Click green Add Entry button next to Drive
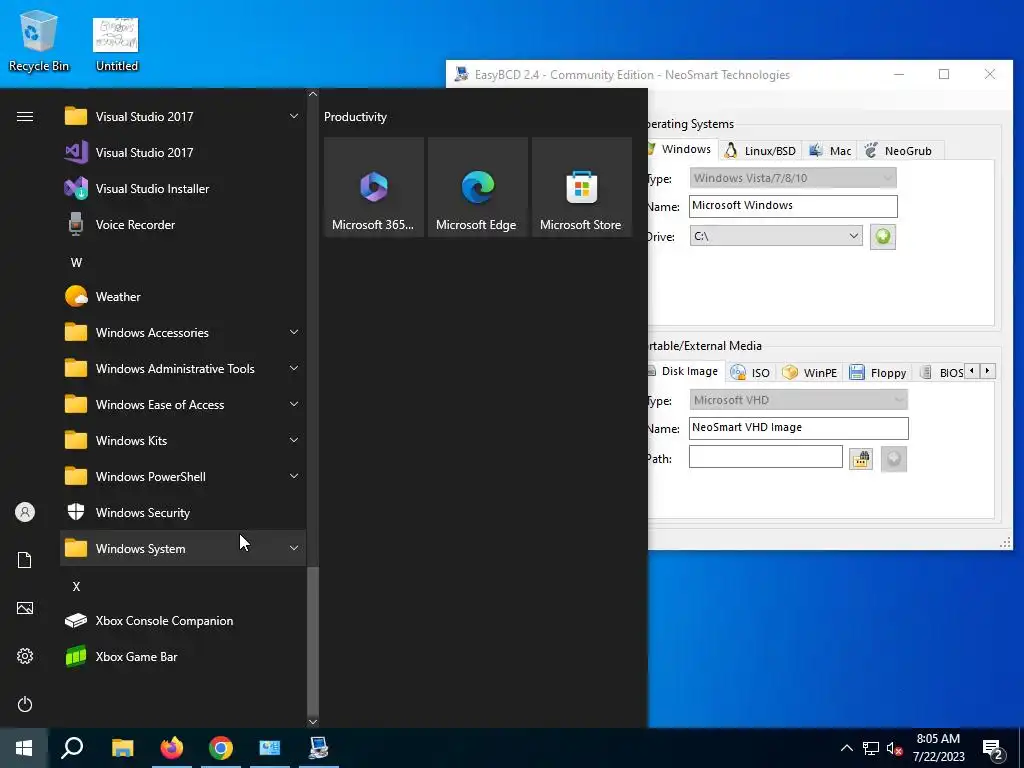 [882, 236]
